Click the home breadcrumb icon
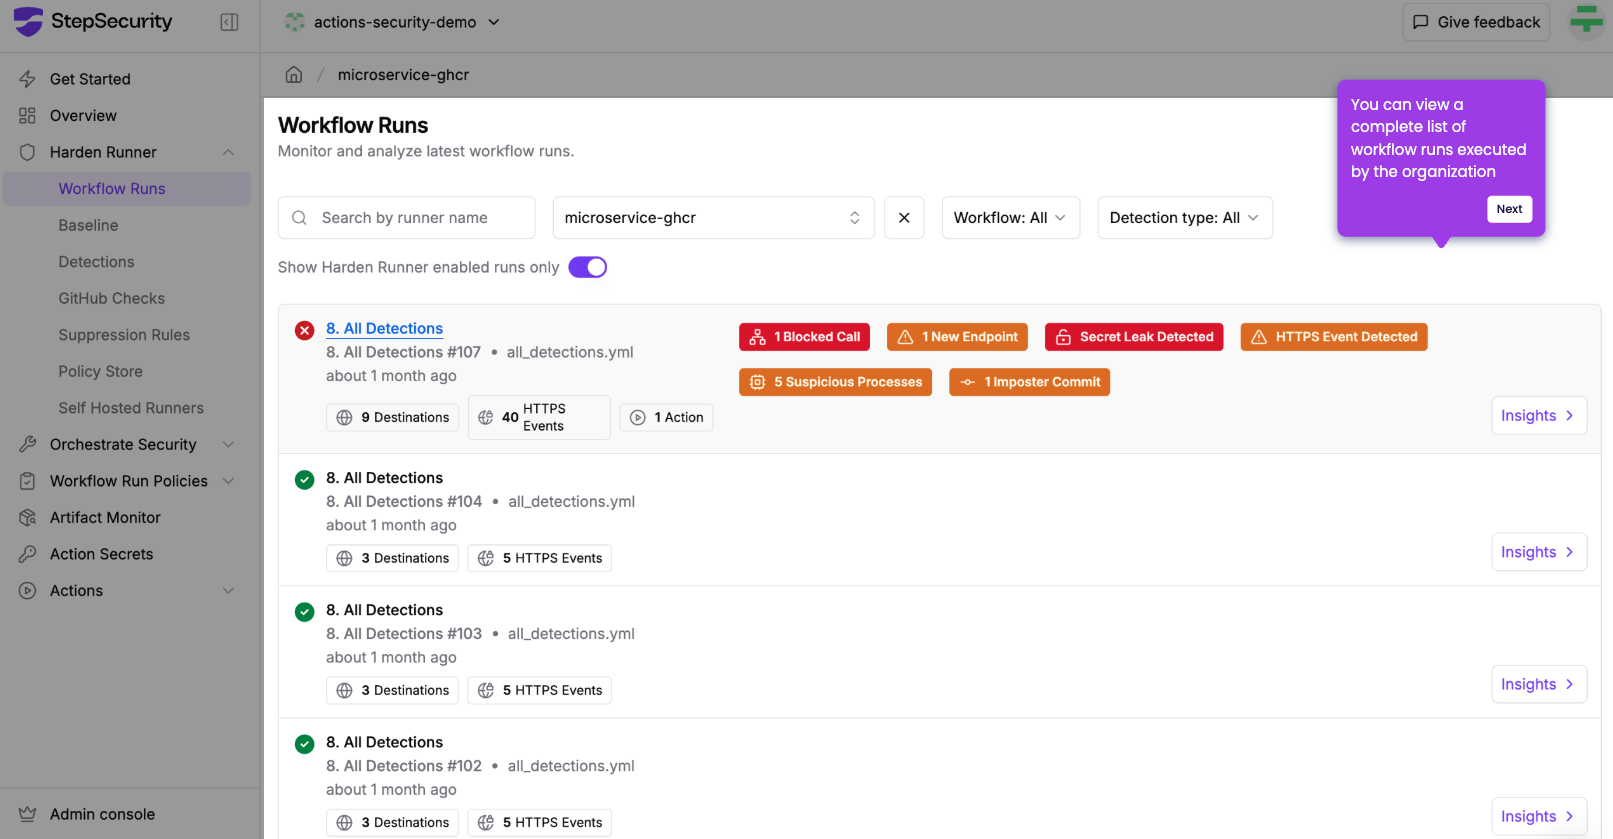Screen dimensions: 1613x839 [294, 74]
